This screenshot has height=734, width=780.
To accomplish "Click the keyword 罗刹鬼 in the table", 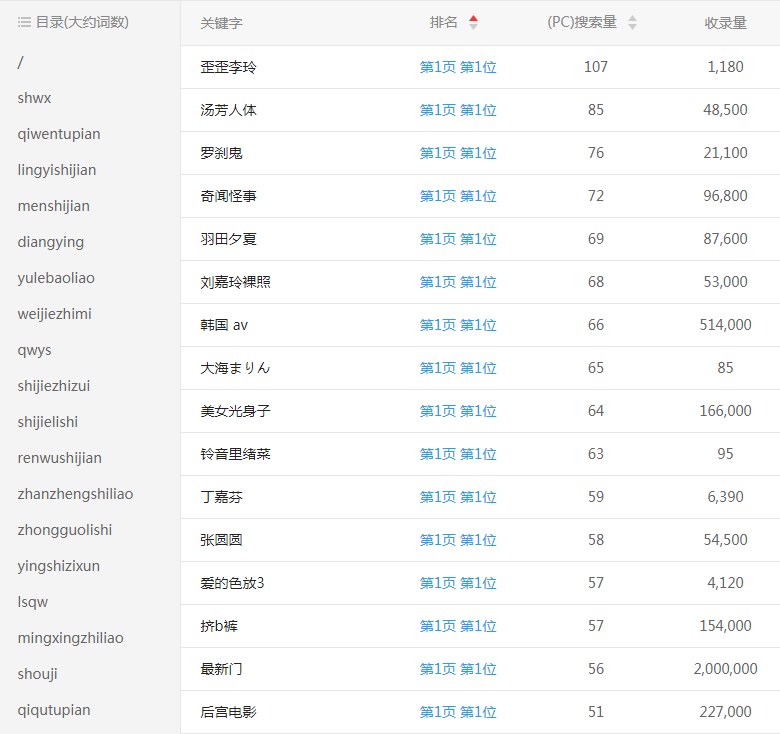I will pos(221,153).
